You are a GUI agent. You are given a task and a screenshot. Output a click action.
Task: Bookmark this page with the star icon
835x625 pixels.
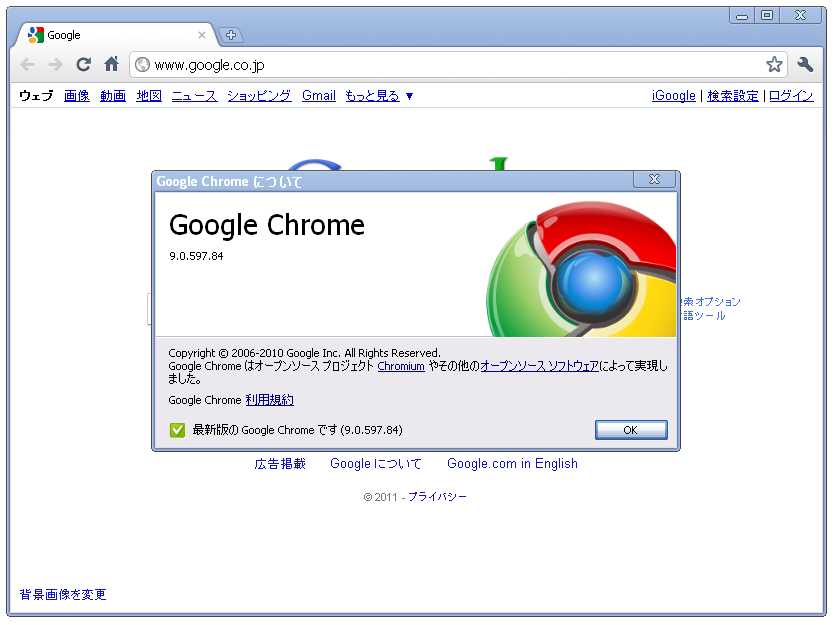tap(774, 65)
